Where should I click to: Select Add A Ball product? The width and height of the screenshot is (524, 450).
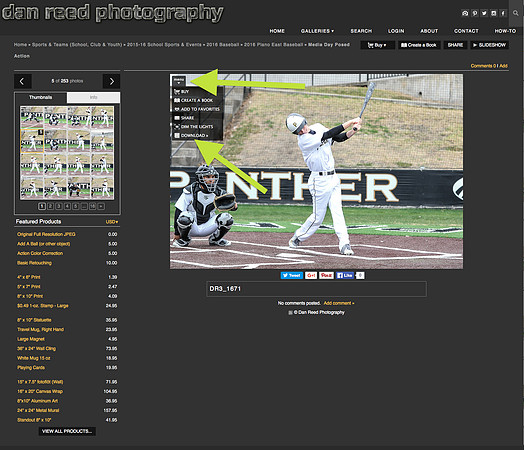(x=44, y=244)
